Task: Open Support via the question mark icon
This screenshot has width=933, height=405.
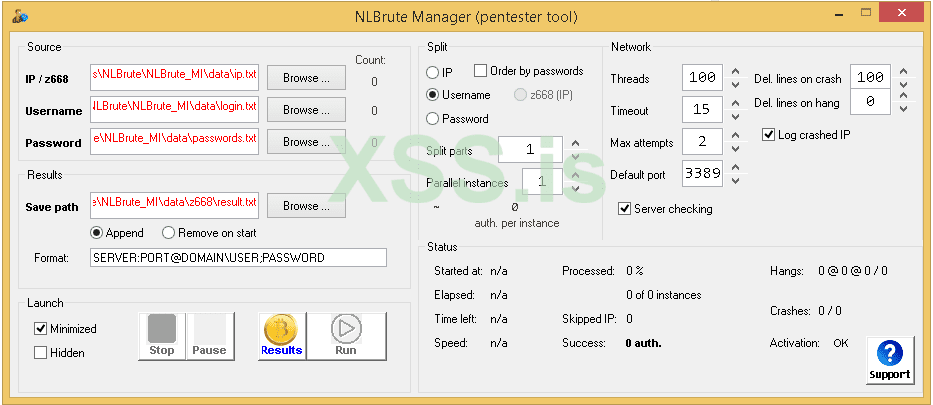Action: [890, 360]
